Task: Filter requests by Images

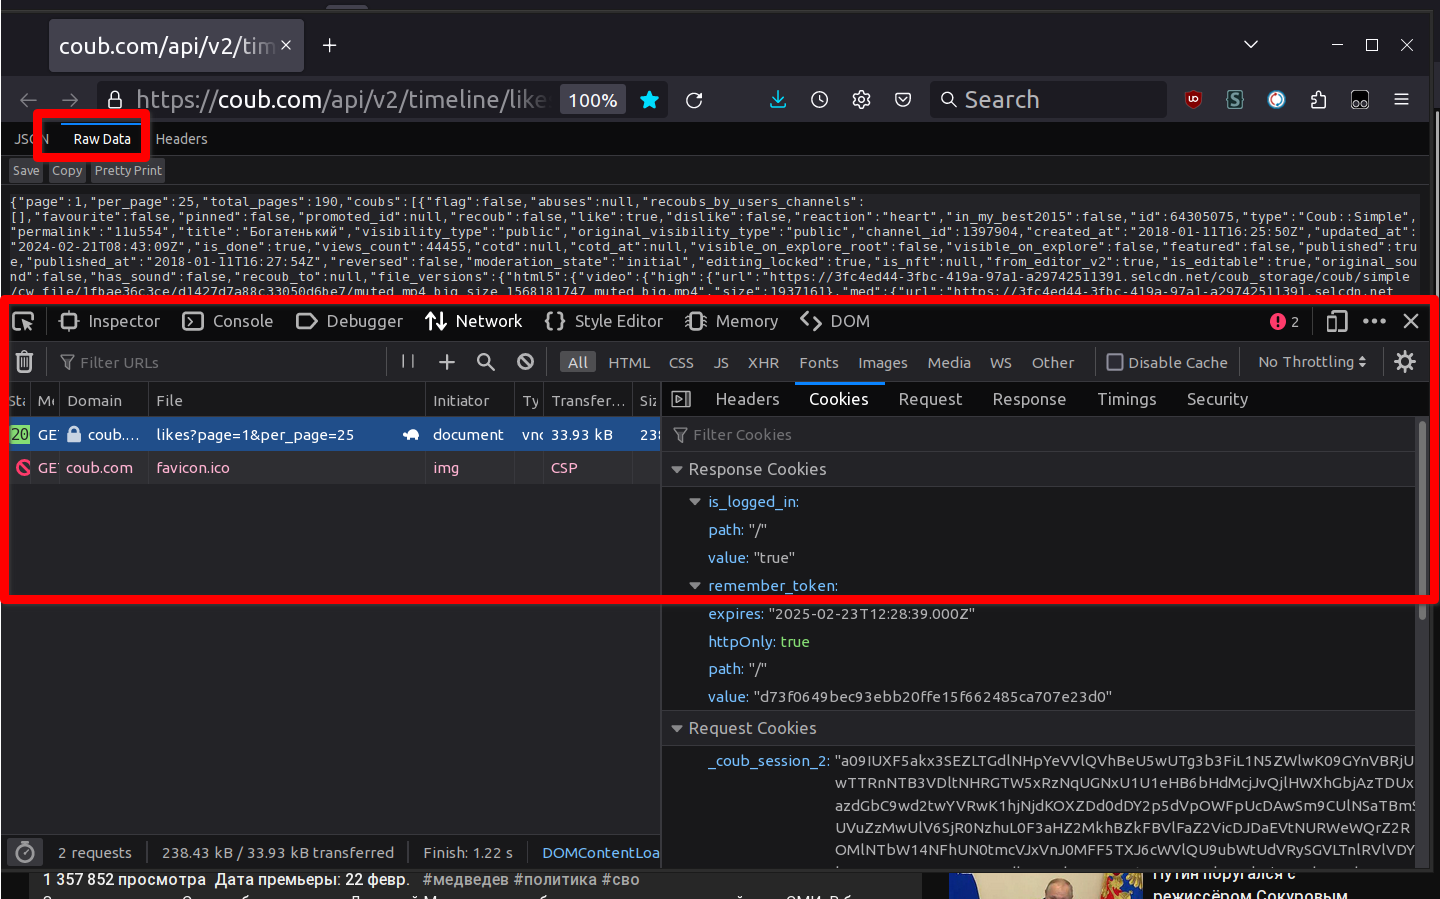Action: point(883,362)
